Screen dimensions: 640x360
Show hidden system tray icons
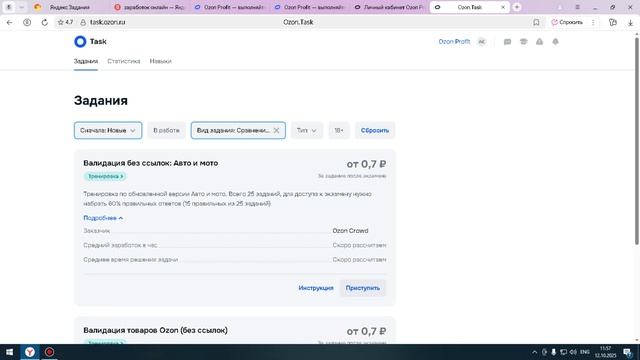[534, 352]
